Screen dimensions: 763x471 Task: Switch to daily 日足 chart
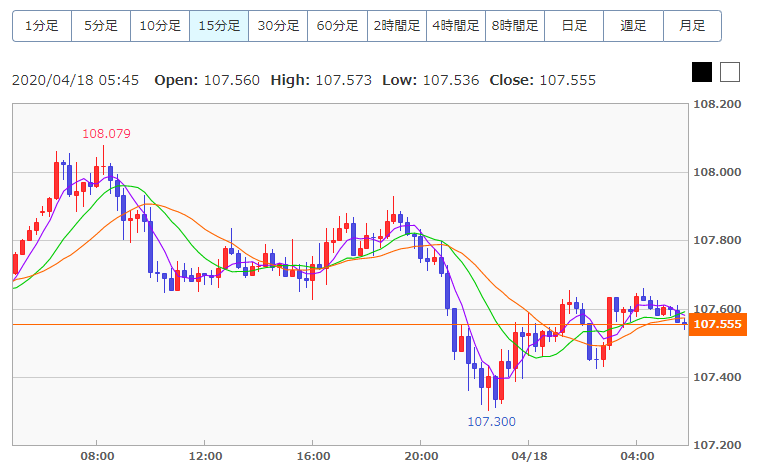574,26
